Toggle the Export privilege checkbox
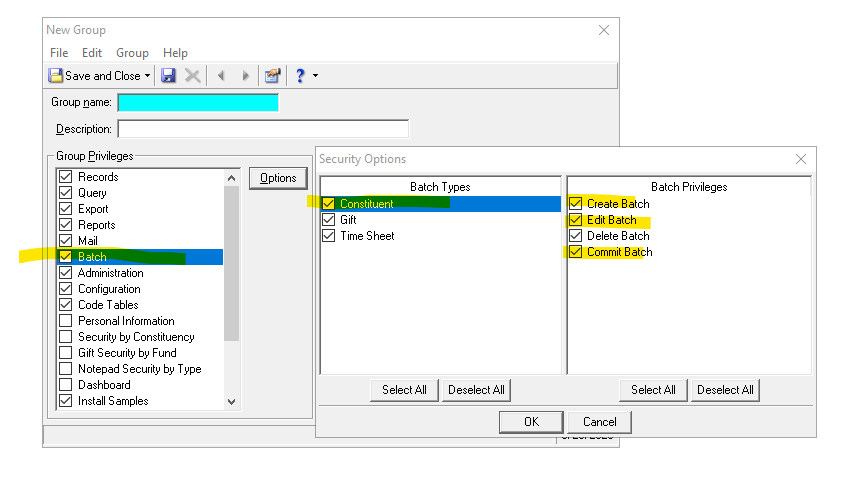844x482 pixels. (66, 208)
